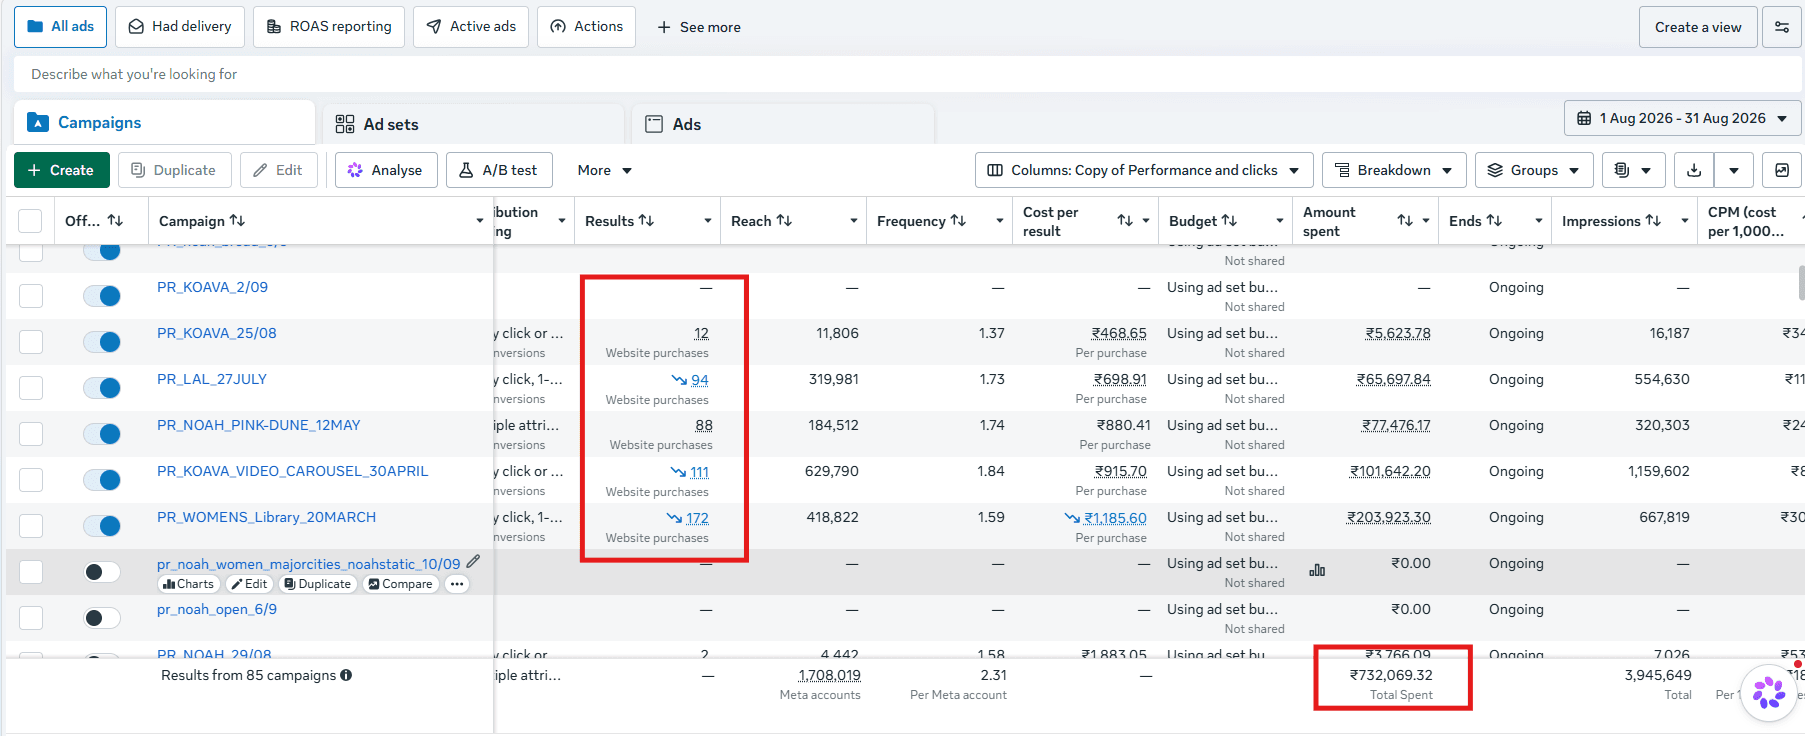Sort by the Results column arrows
The width and height of the screenshot is (1805, 736).
646,221
